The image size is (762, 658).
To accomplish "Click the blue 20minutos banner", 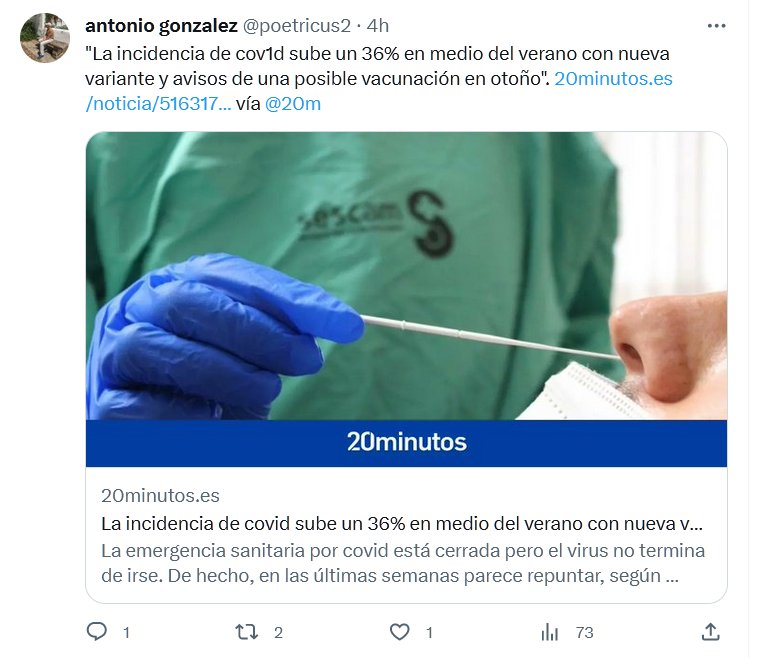I will [x=406, y=443].
